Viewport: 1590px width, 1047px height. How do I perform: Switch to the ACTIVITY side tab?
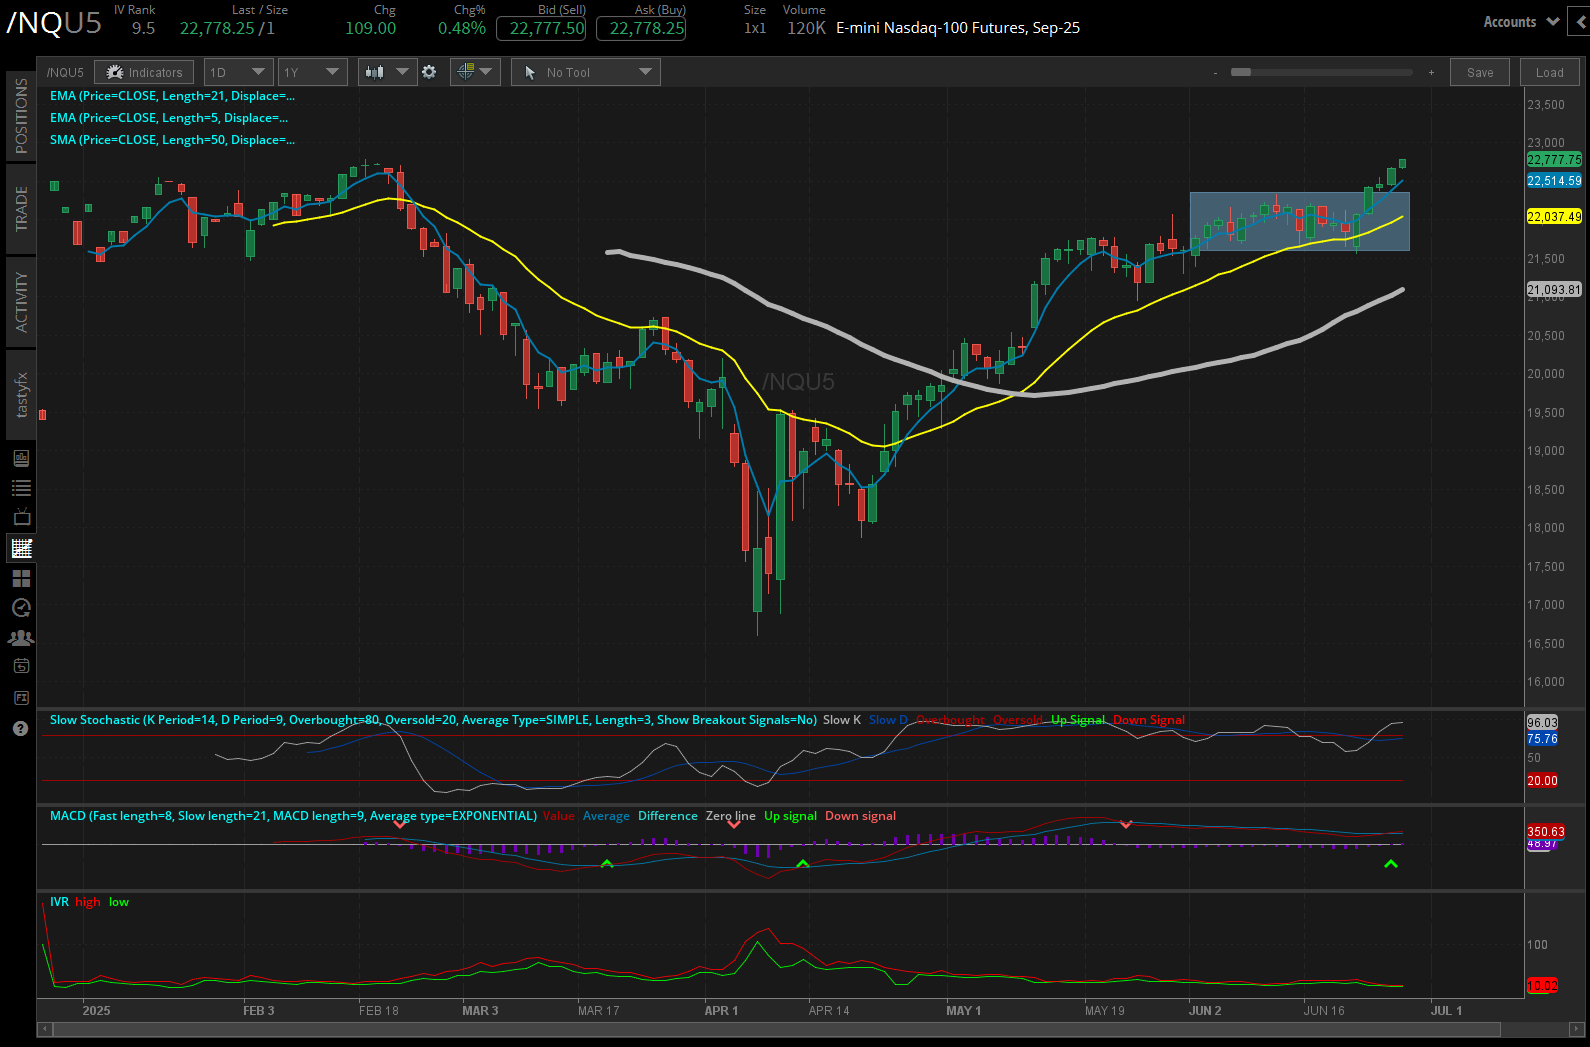click(x=21, y=301)
